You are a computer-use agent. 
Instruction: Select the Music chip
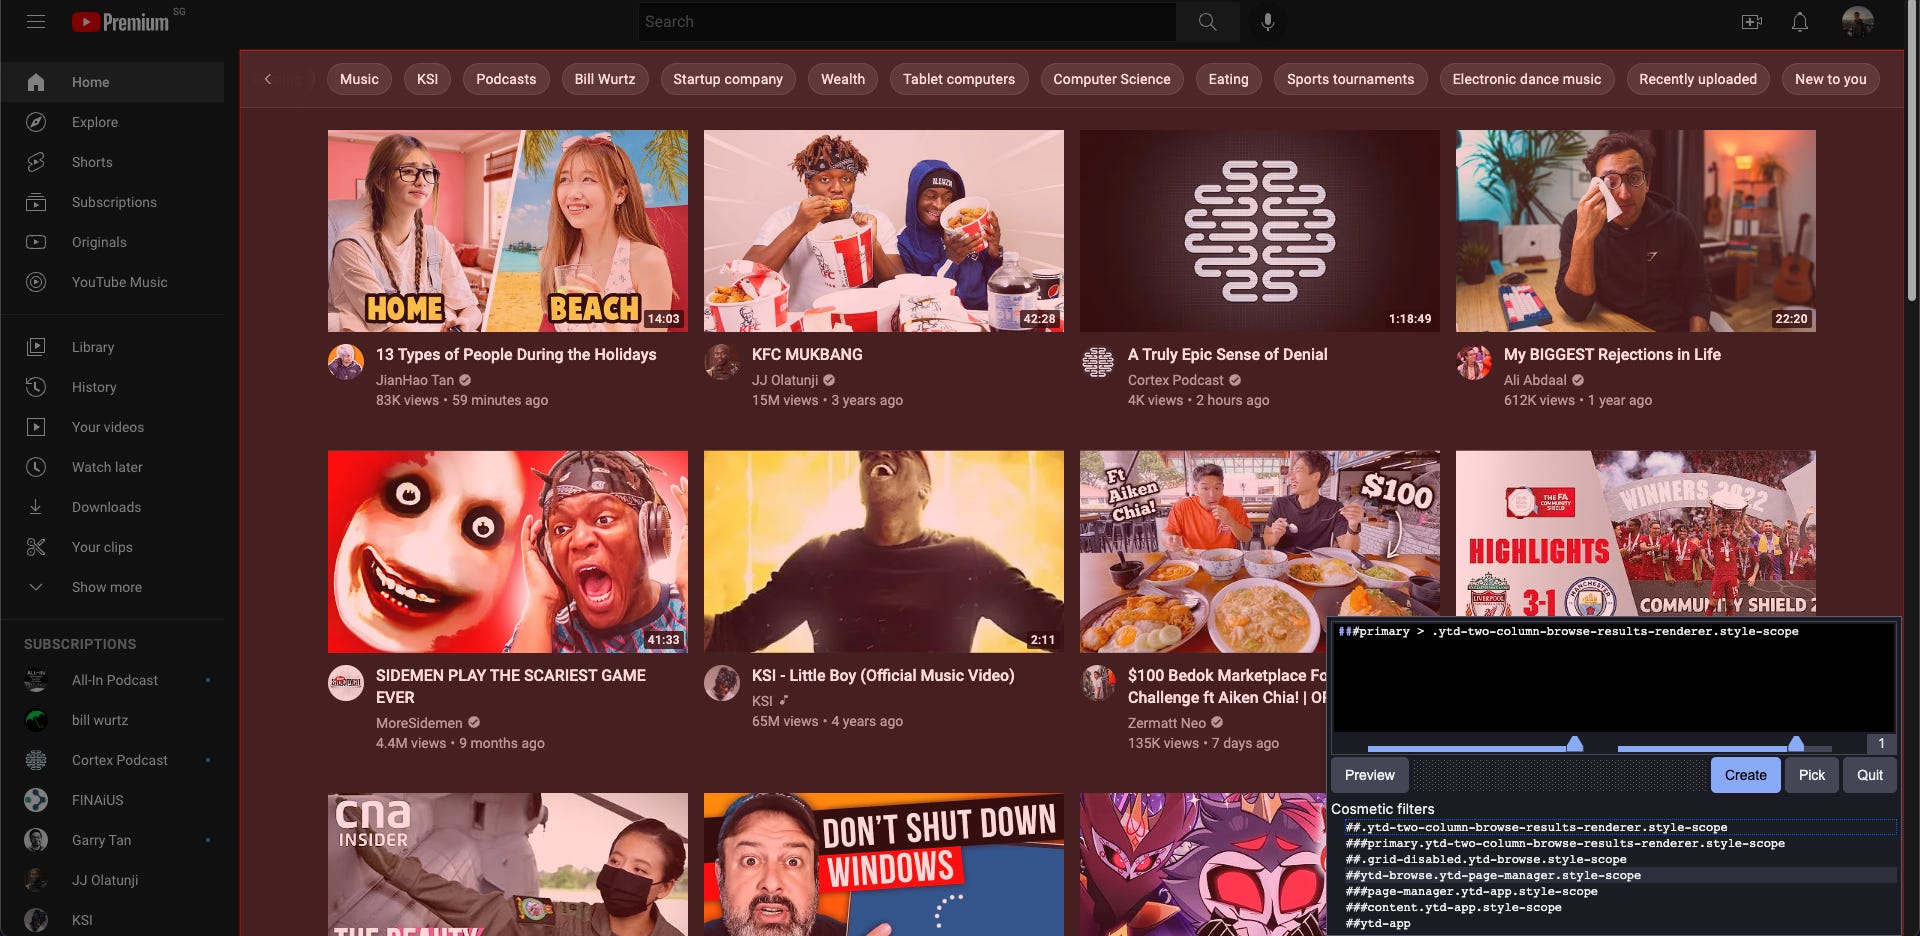(x=359, y=79)
